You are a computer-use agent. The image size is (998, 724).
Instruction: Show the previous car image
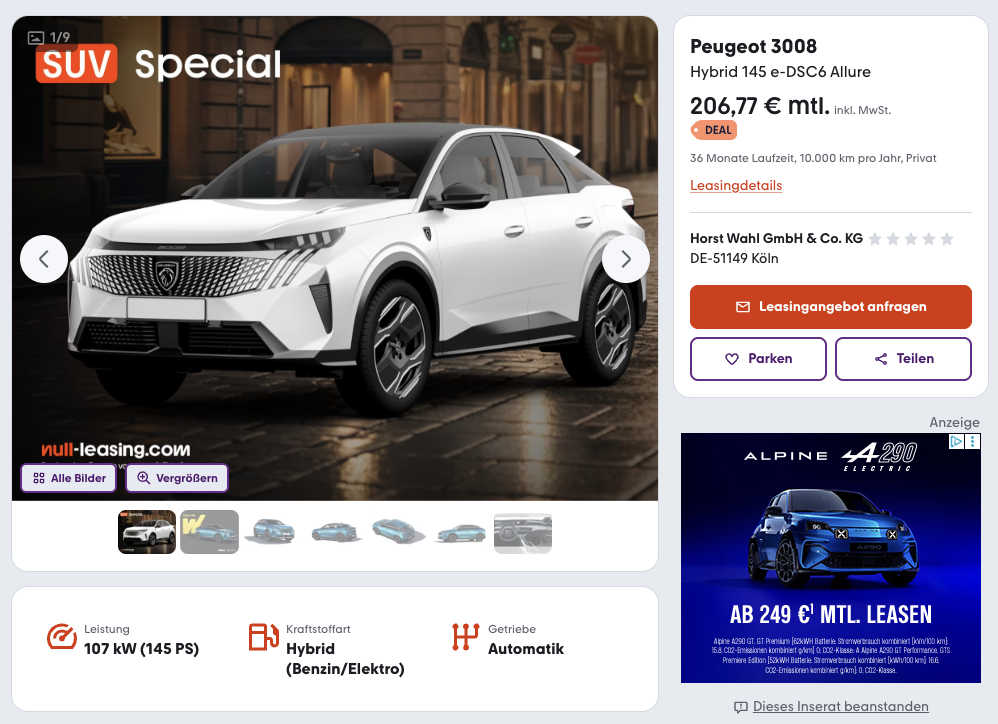[x=44, y=259]
